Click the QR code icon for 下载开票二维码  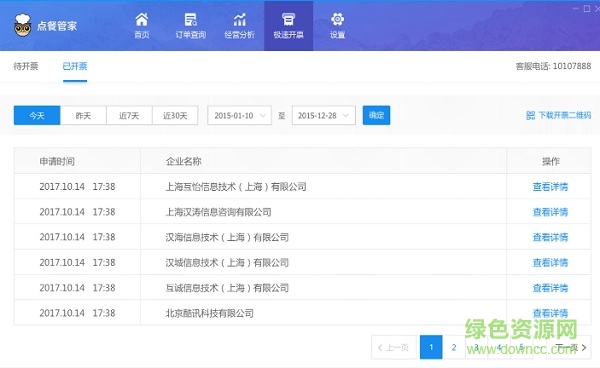click(x=530, y=115)
